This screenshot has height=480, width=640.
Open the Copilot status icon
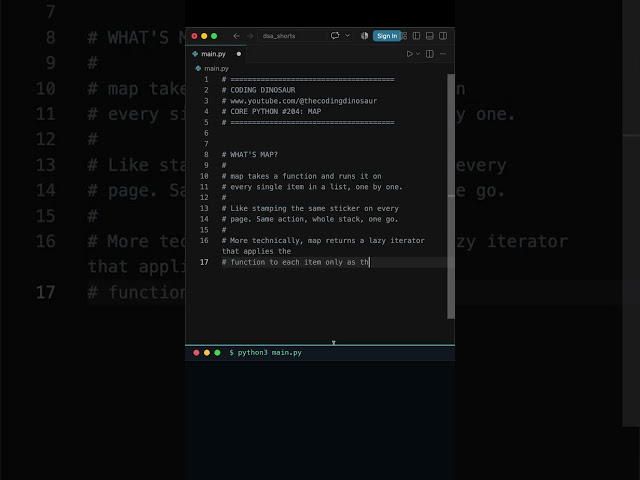coord(364,36)
